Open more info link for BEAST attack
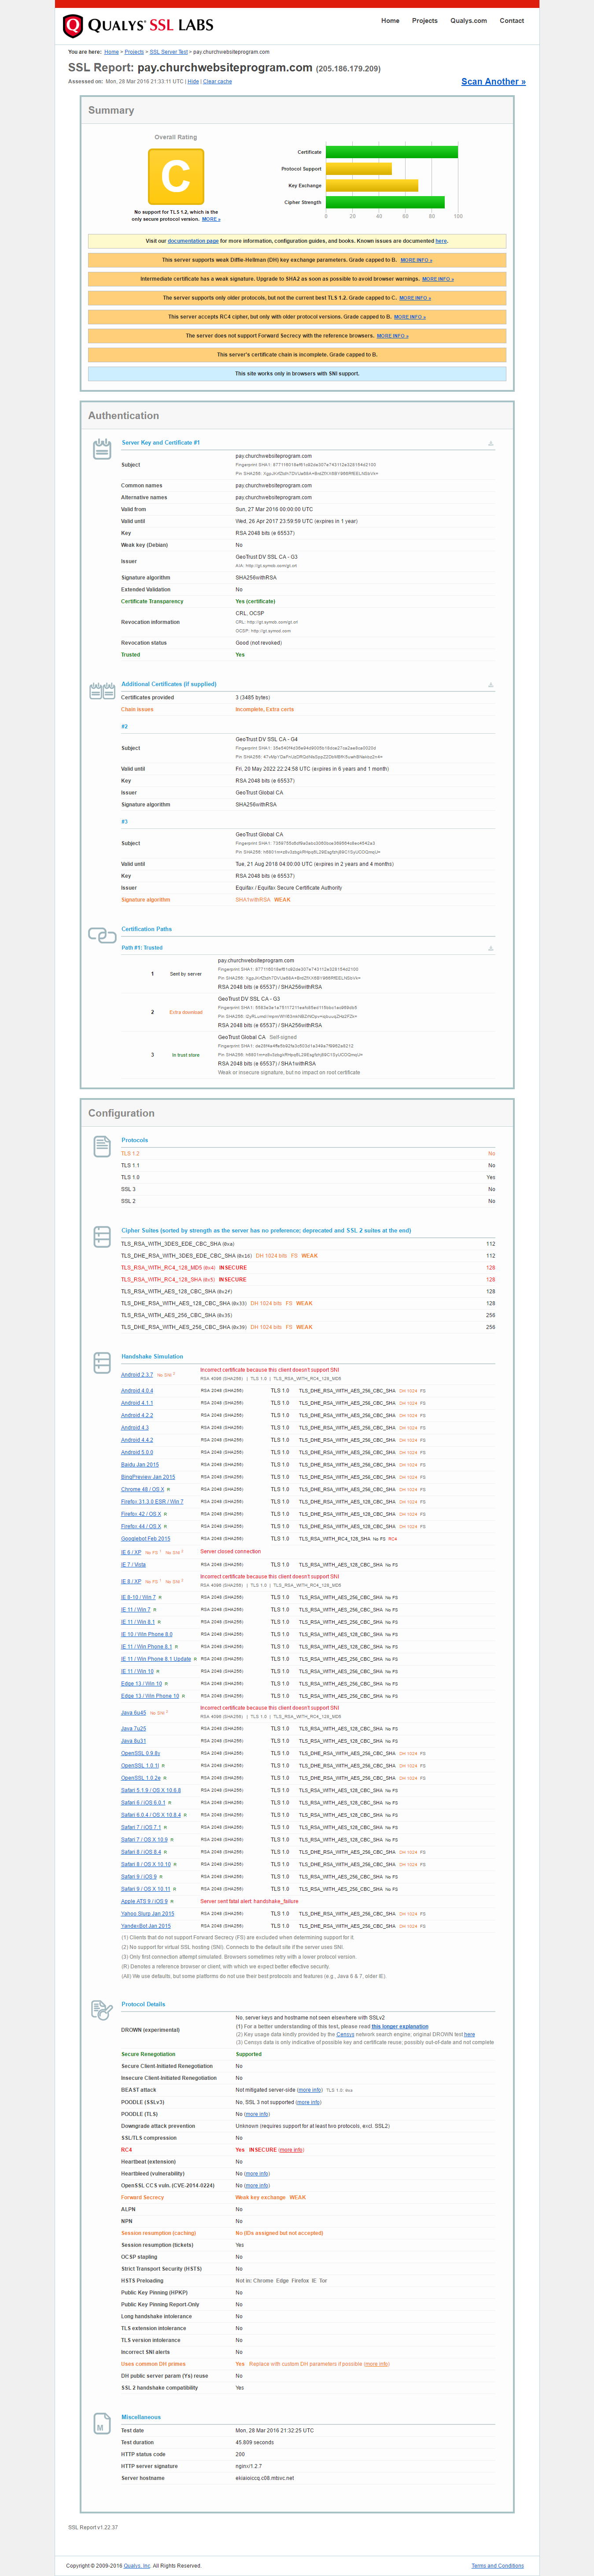594x2576 pixels. tap(310, 2090)
